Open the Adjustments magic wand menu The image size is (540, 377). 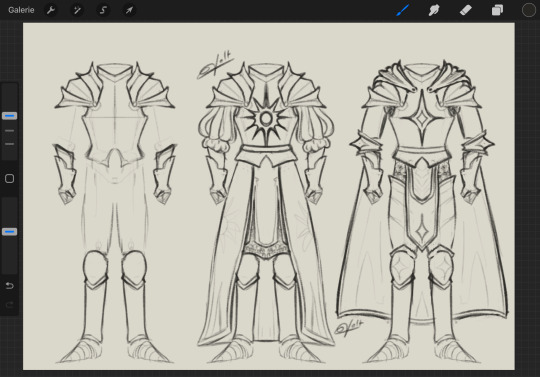(77, 10)
